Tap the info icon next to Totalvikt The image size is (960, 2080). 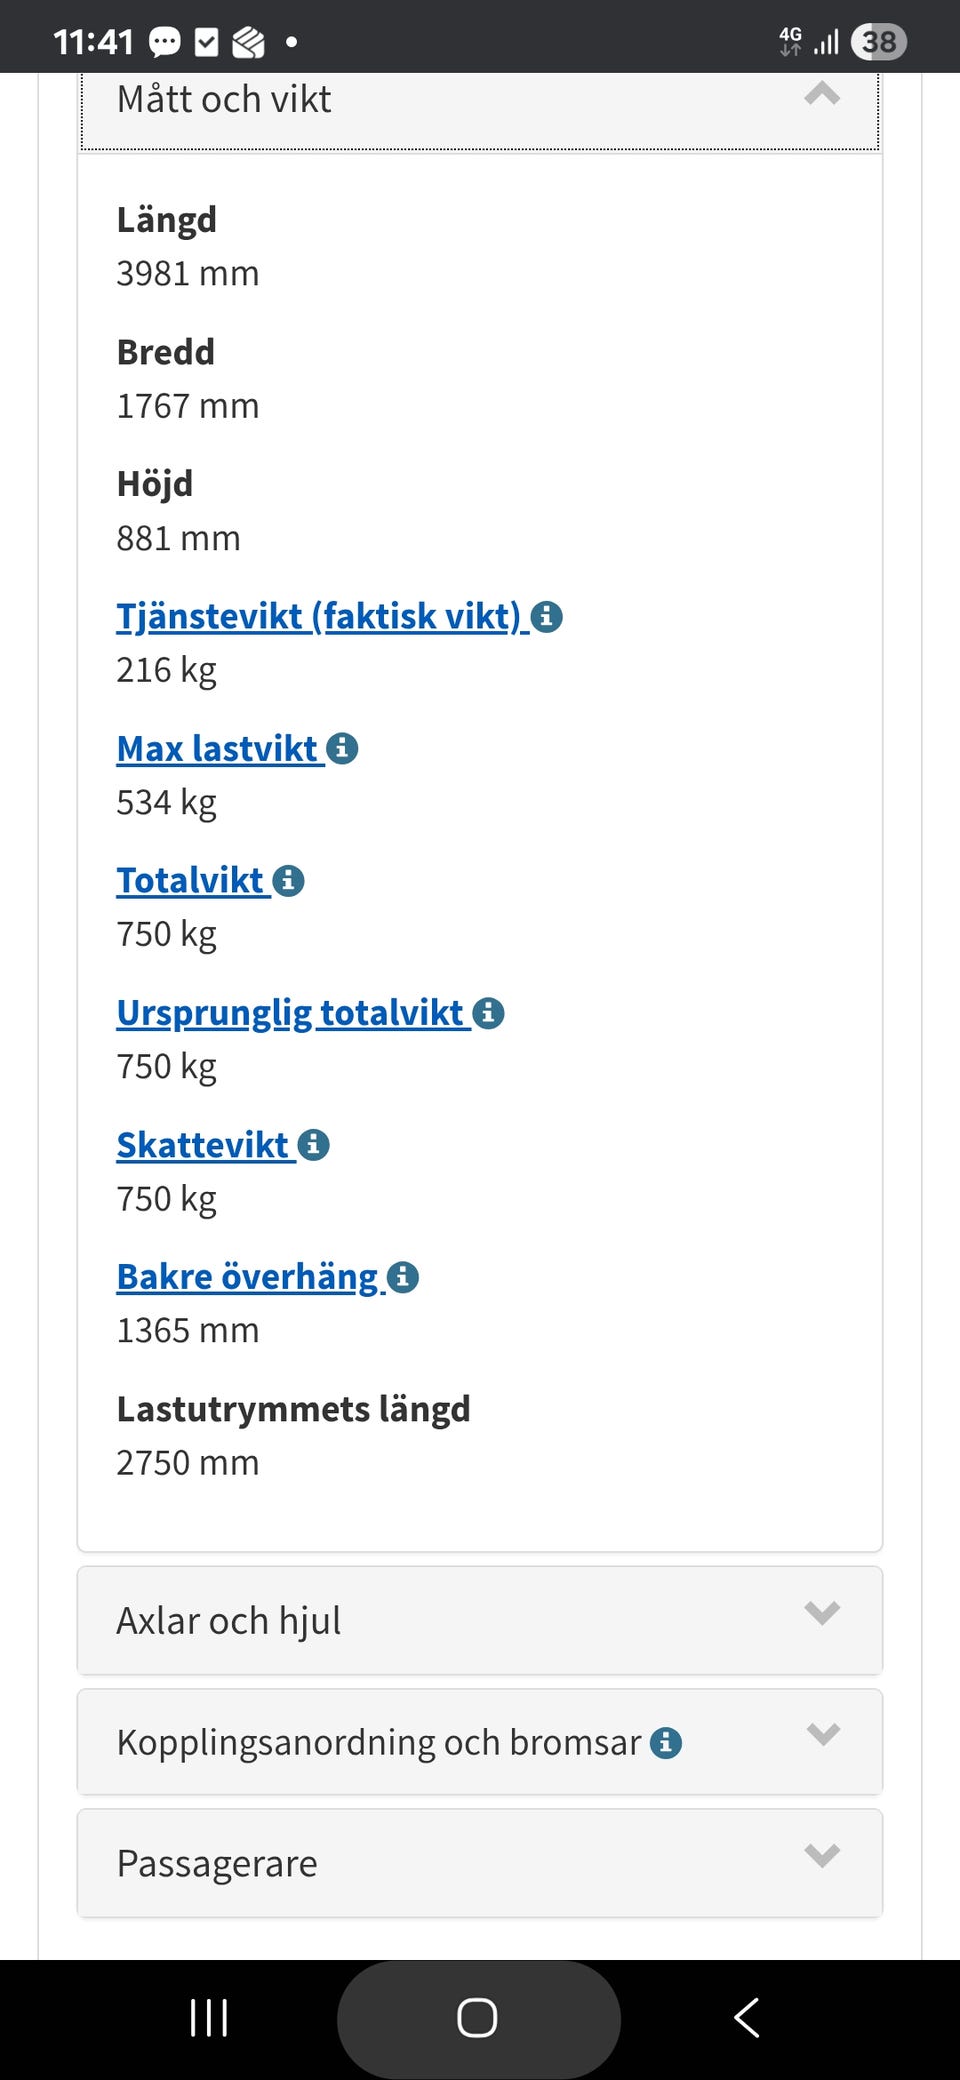coord(289,880)
